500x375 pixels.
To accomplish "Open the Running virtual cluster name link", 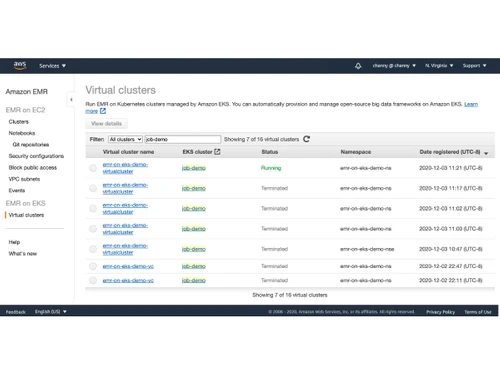I will tap(125, 168).
